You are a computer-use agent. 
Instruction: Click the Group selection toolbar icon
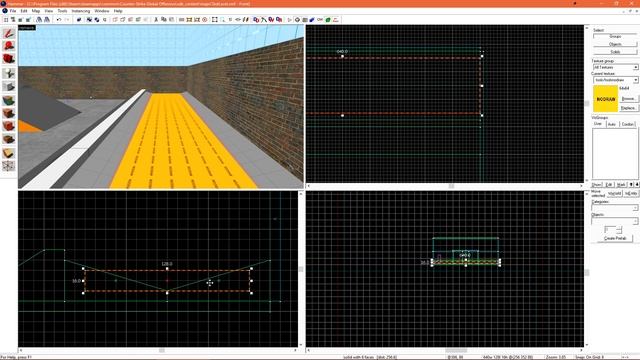click(x=89, y=20)
